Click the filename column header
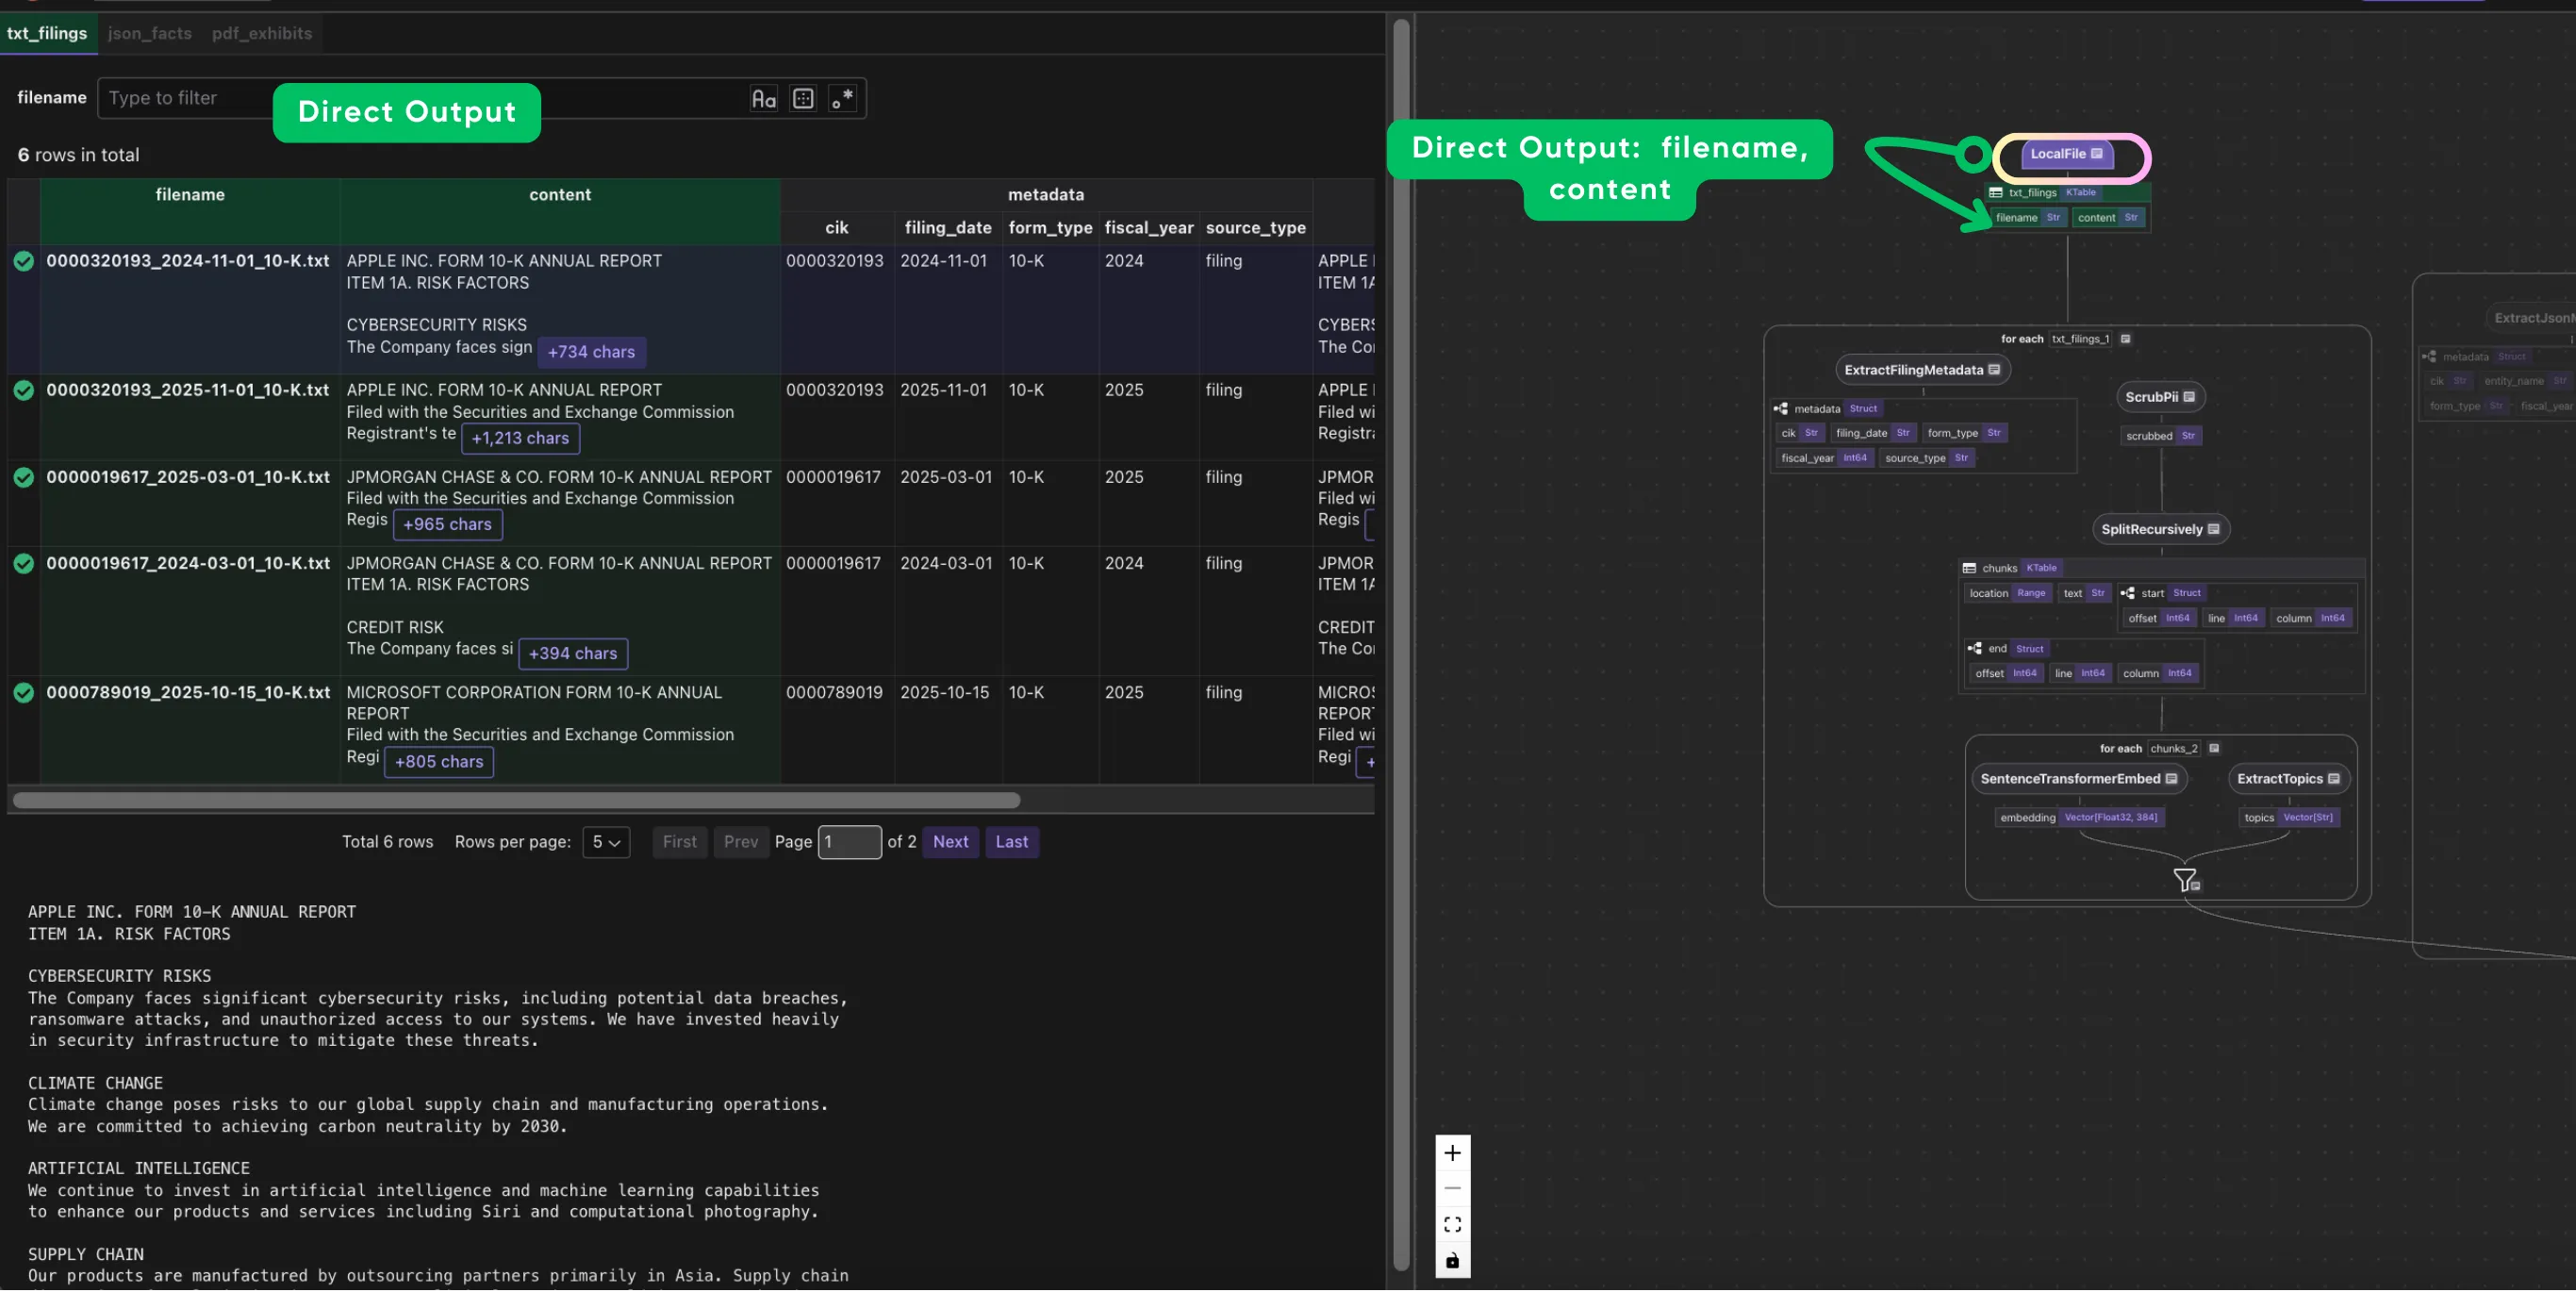 [190, 195]
